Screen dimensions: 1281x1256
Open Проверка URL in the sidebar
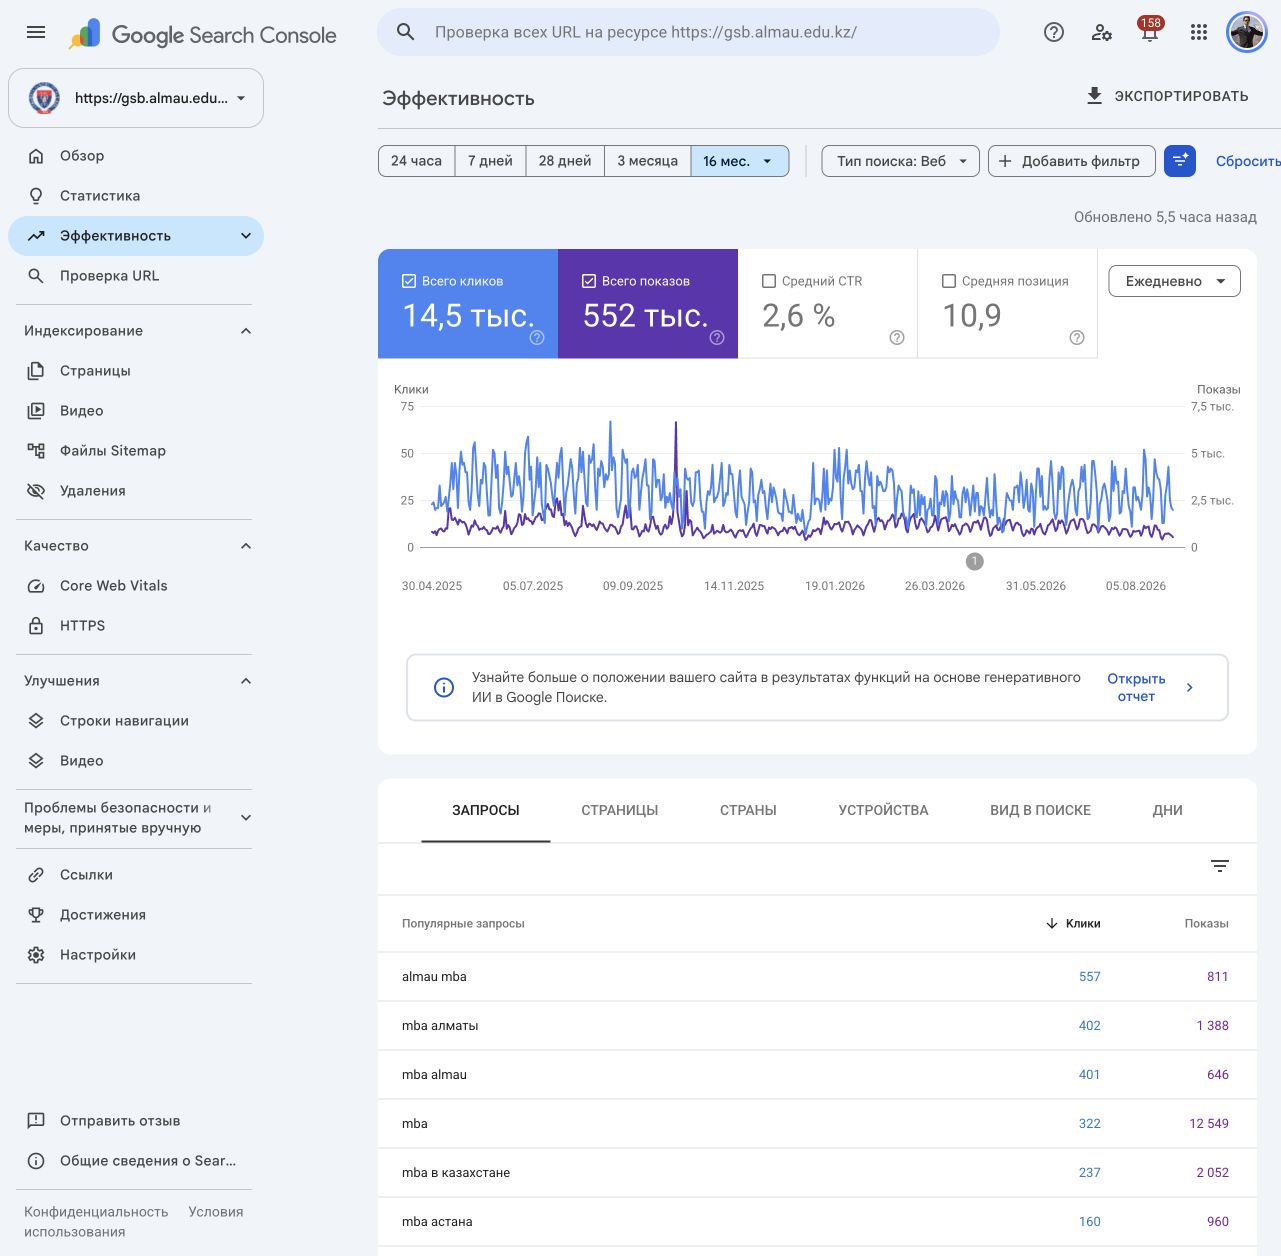click(x=136, y=276)
